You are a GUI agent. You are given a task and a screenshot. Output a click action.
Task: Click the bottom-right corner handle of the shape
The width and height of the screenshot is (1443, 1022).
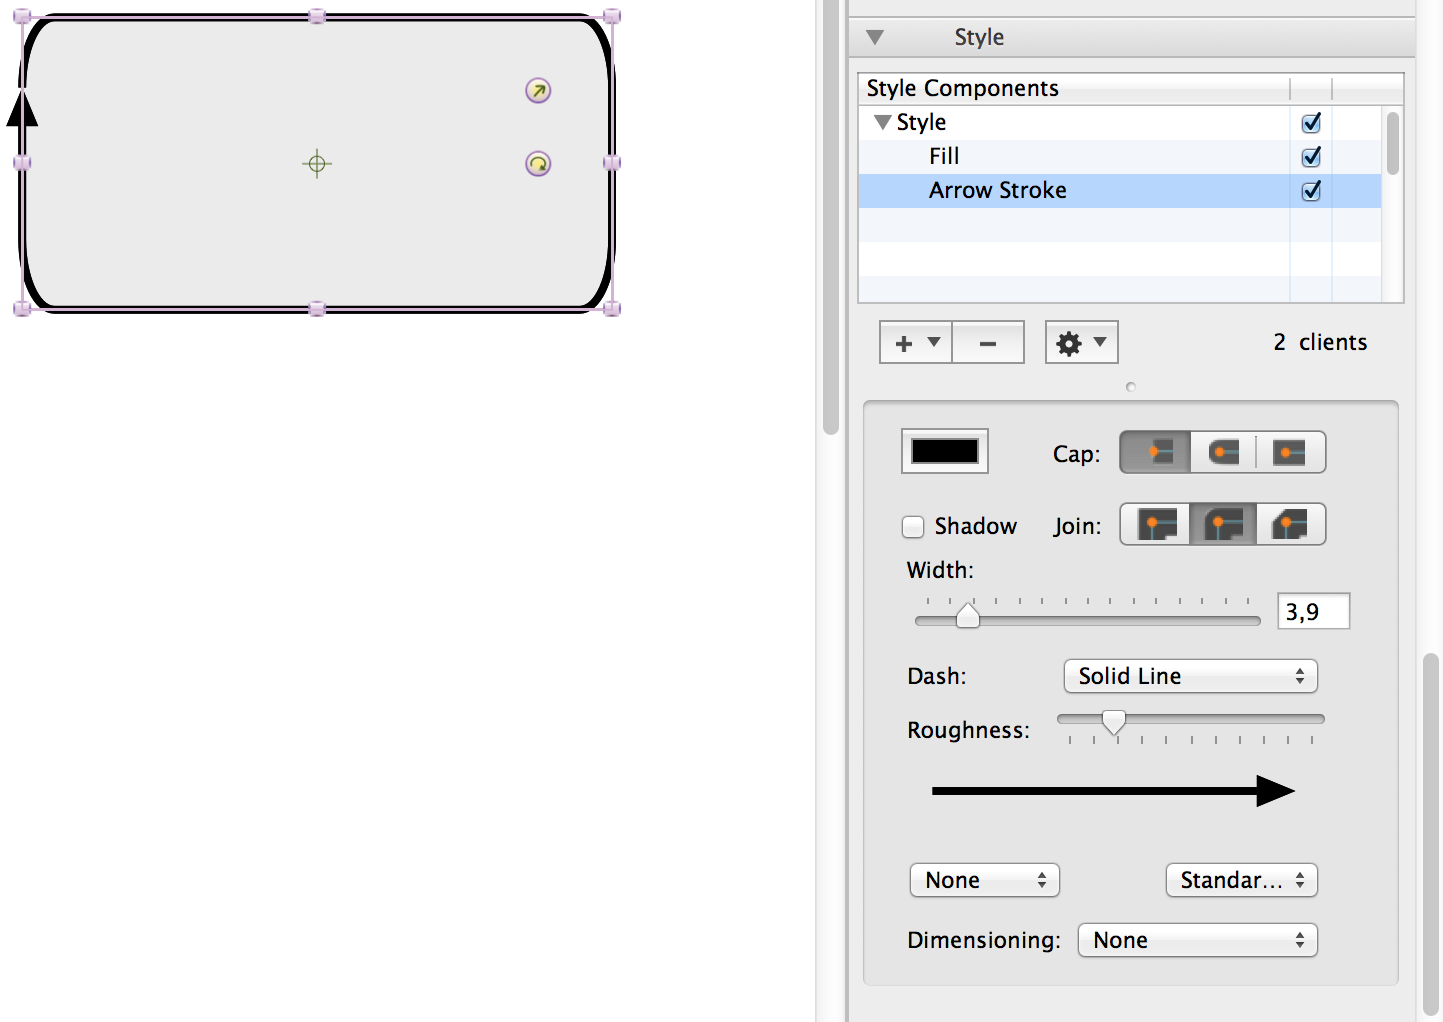(x=612, y=309)
